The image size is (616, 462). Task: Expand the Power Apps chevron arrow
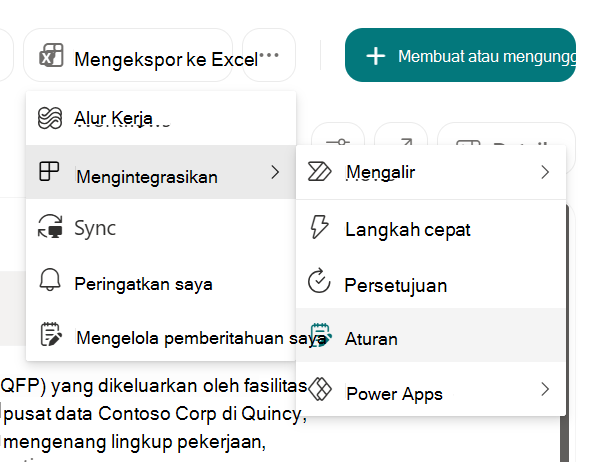pyautogui.click(x=545, y=389)
